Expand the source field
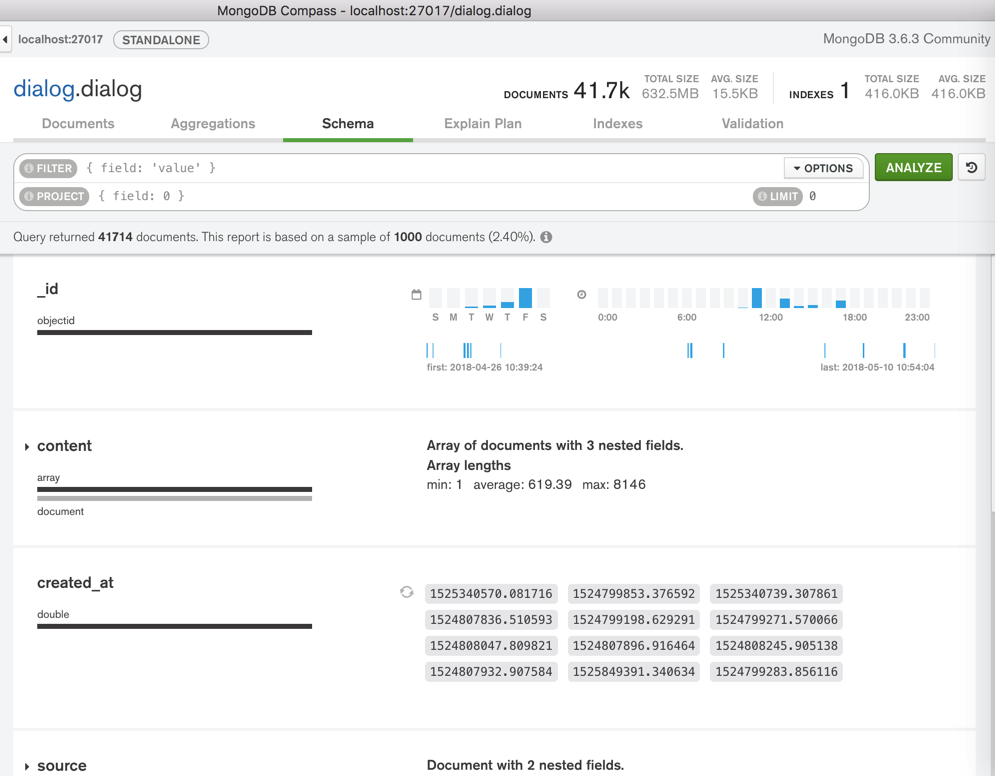Image resolution: width=995 pixels, height=776 pixels. [x=27, y=766]
